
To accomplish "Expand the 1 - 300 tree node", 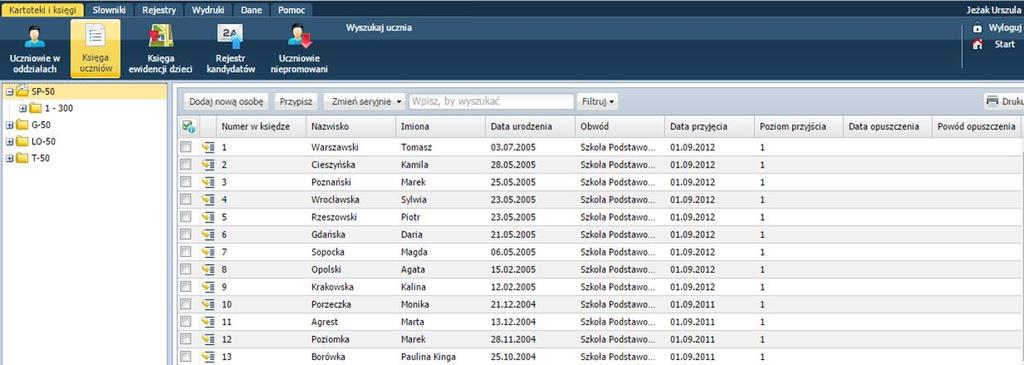I will point(23,108).
